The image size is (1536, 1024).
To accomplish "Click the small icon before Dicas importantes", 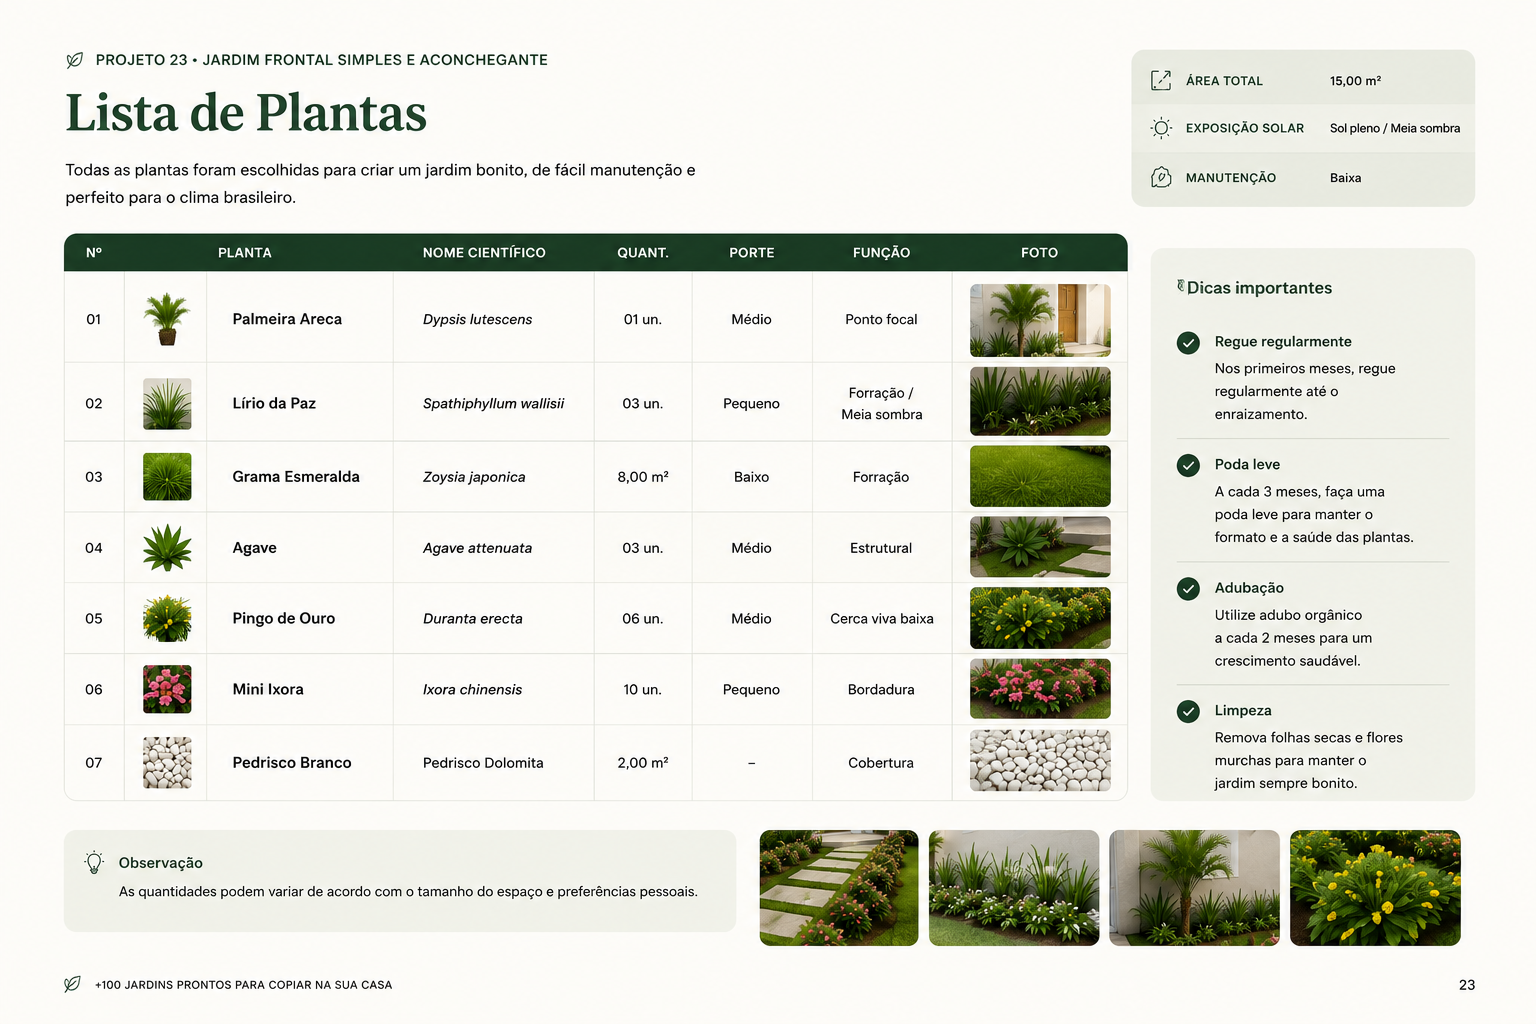I will point(1180,286).
